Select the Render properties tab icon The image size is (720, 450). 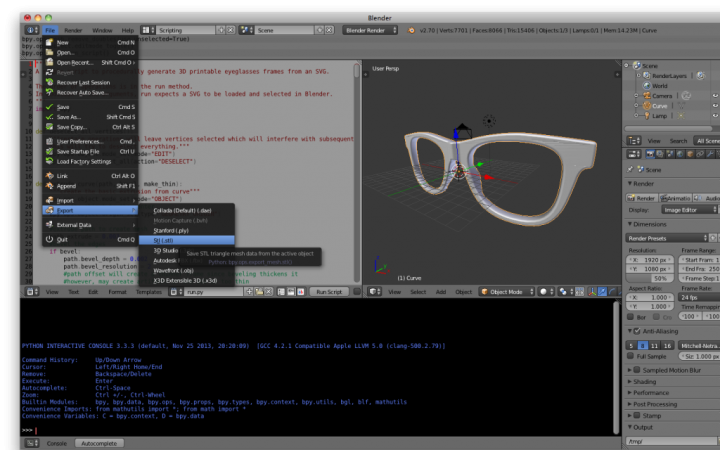point(650,154)
